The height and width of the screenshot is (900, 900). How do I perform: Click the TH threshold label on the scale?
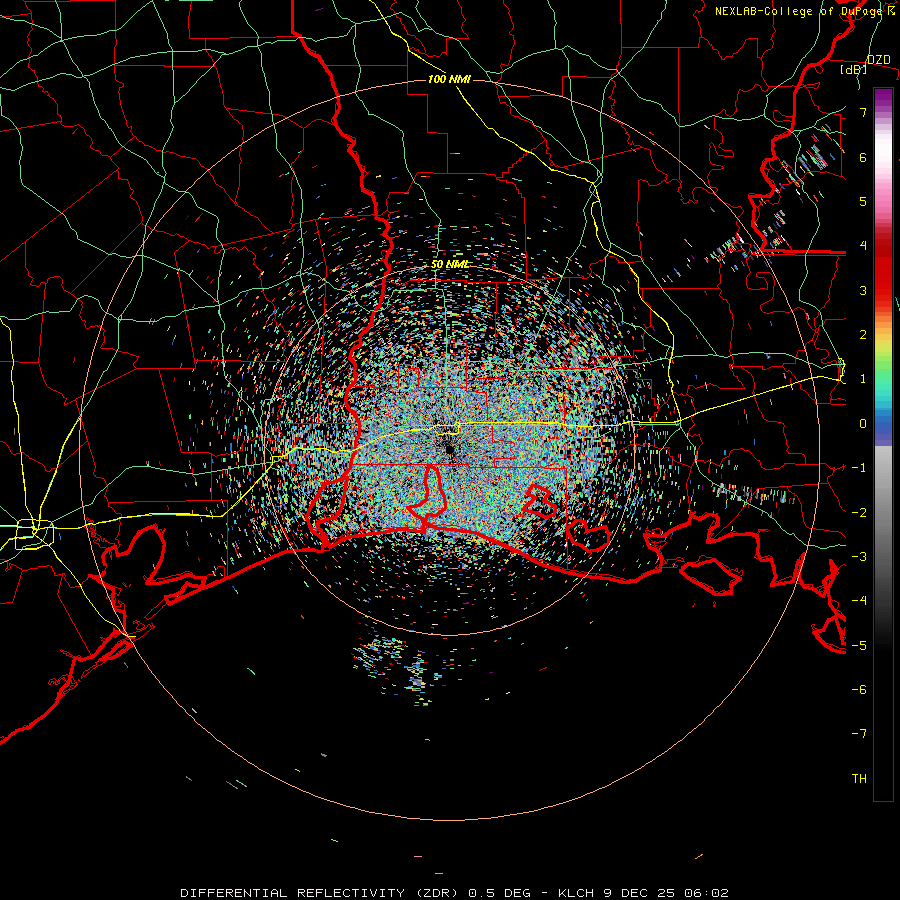(859, 779)
